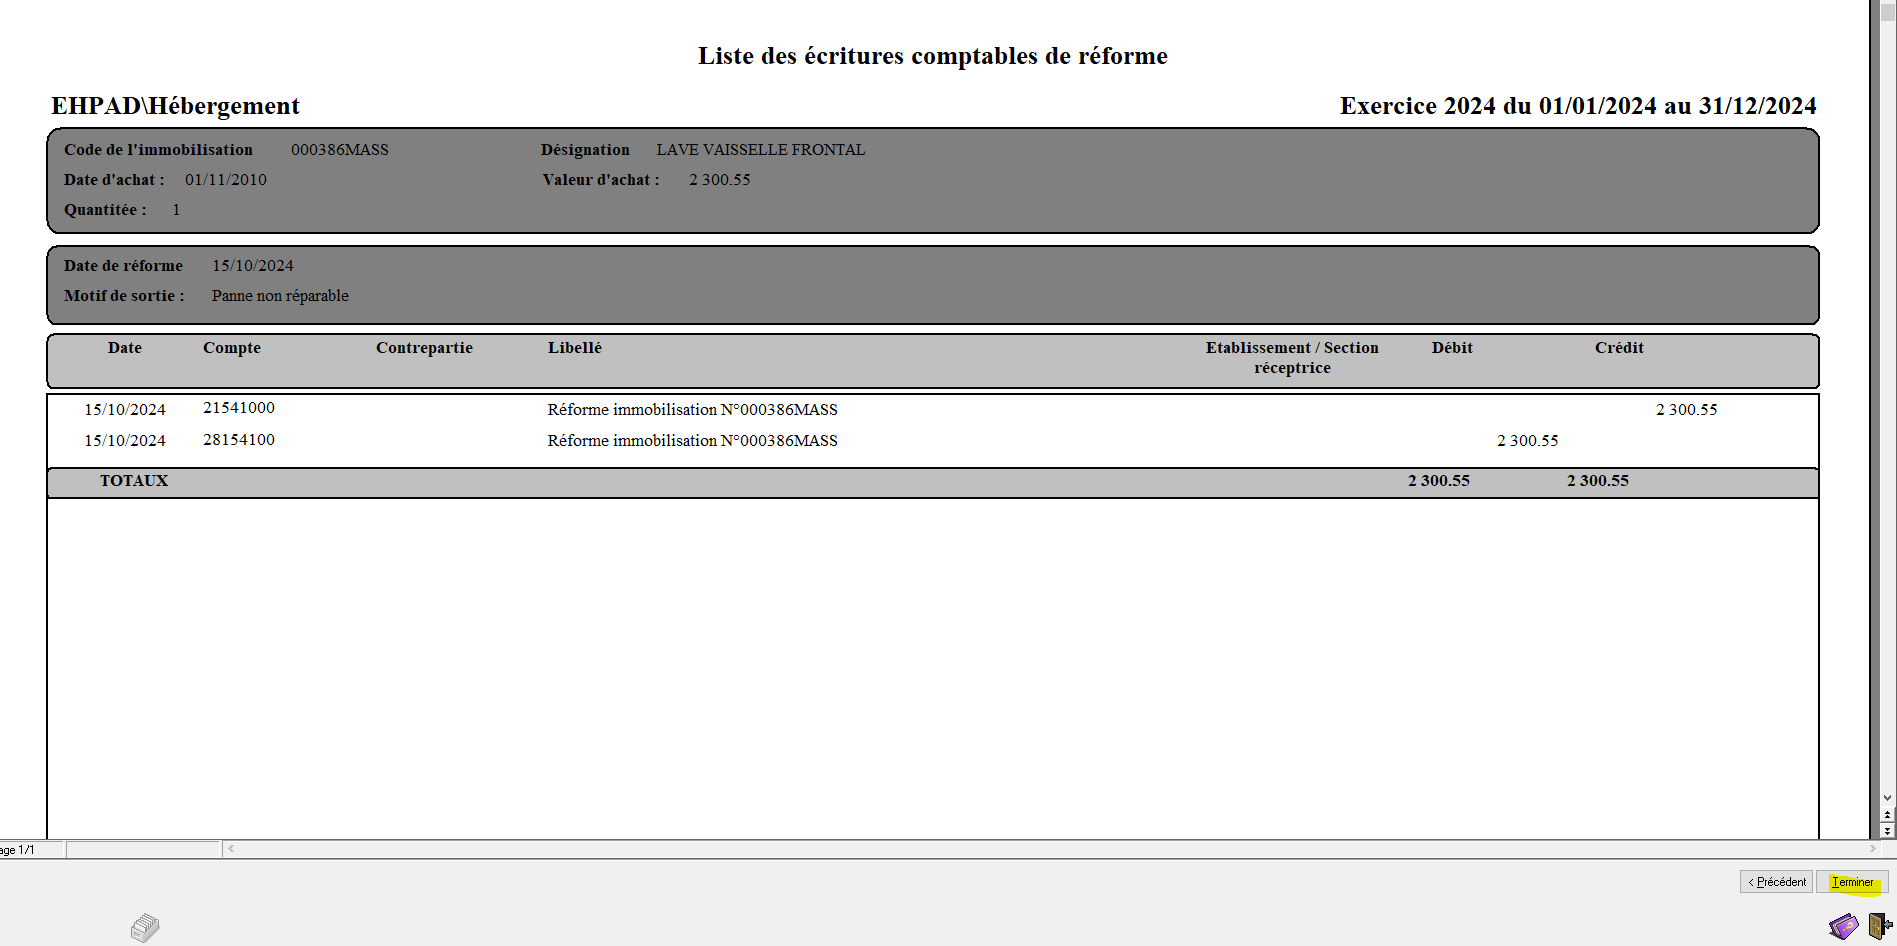Click the TOTAUX row label

[x=134, y=481]
